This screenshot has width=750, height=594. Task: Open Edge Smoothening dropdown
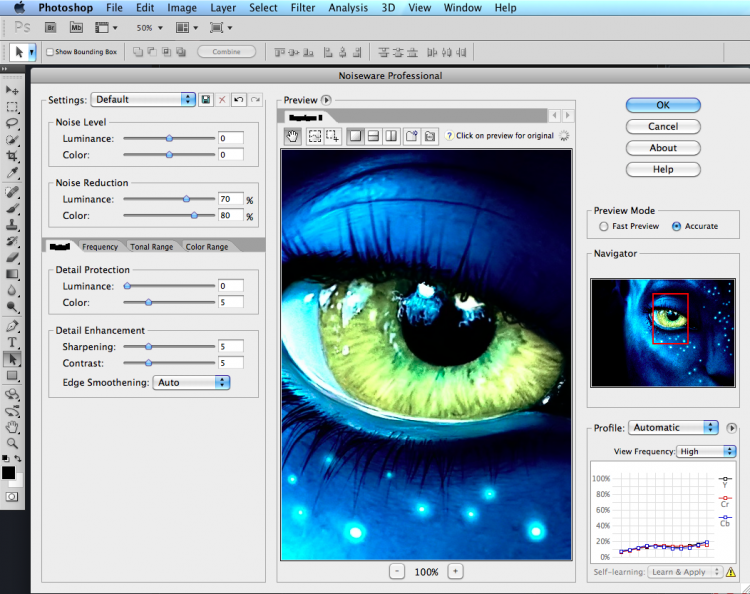192,382
